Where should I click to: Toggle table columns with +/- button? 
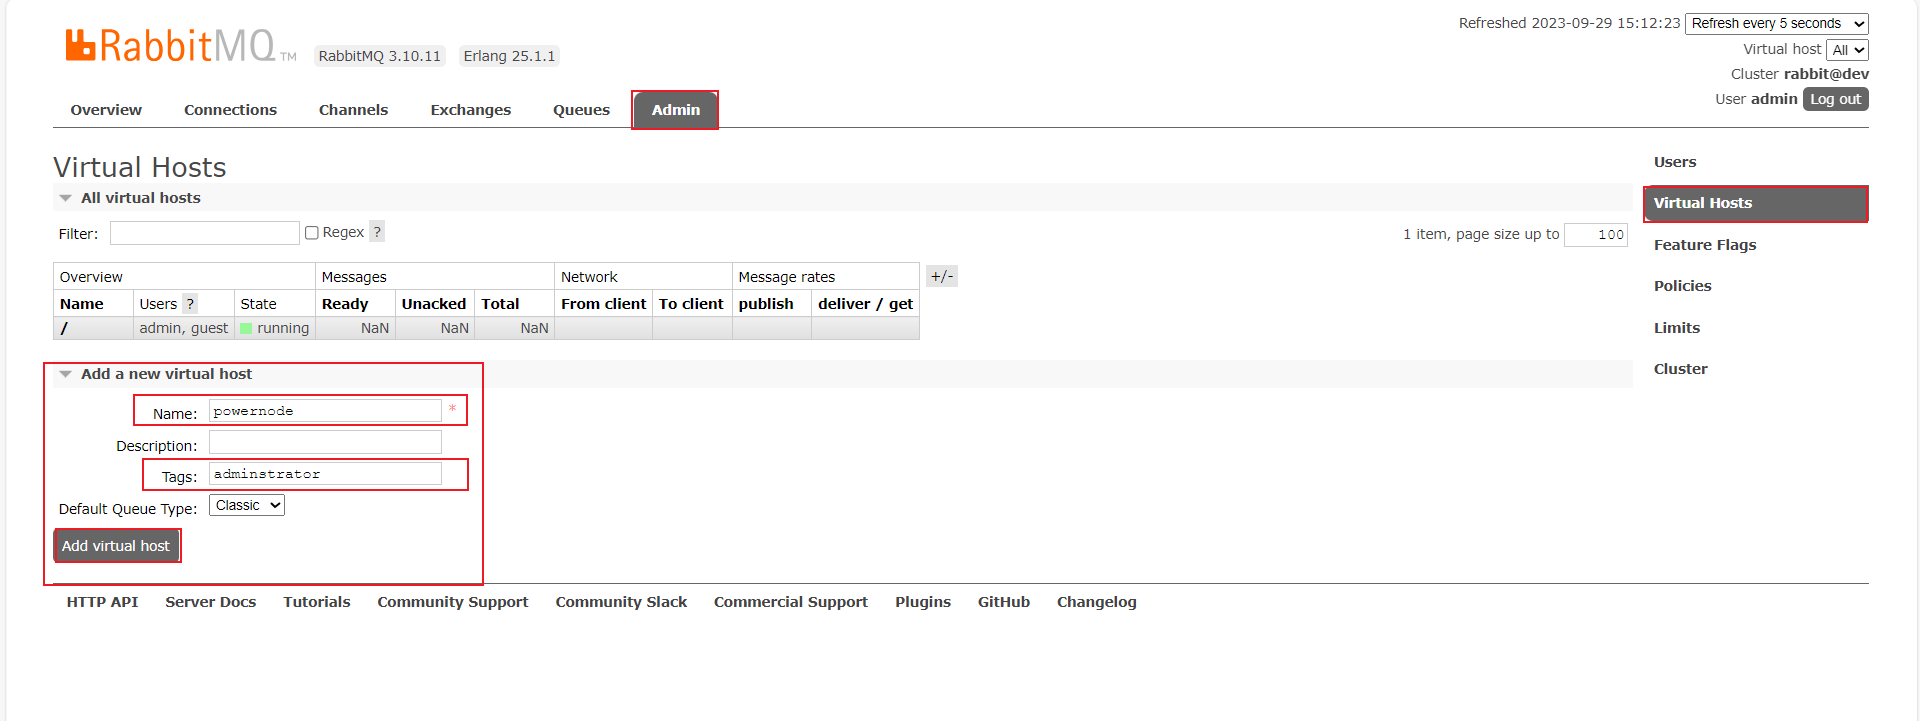942,277
